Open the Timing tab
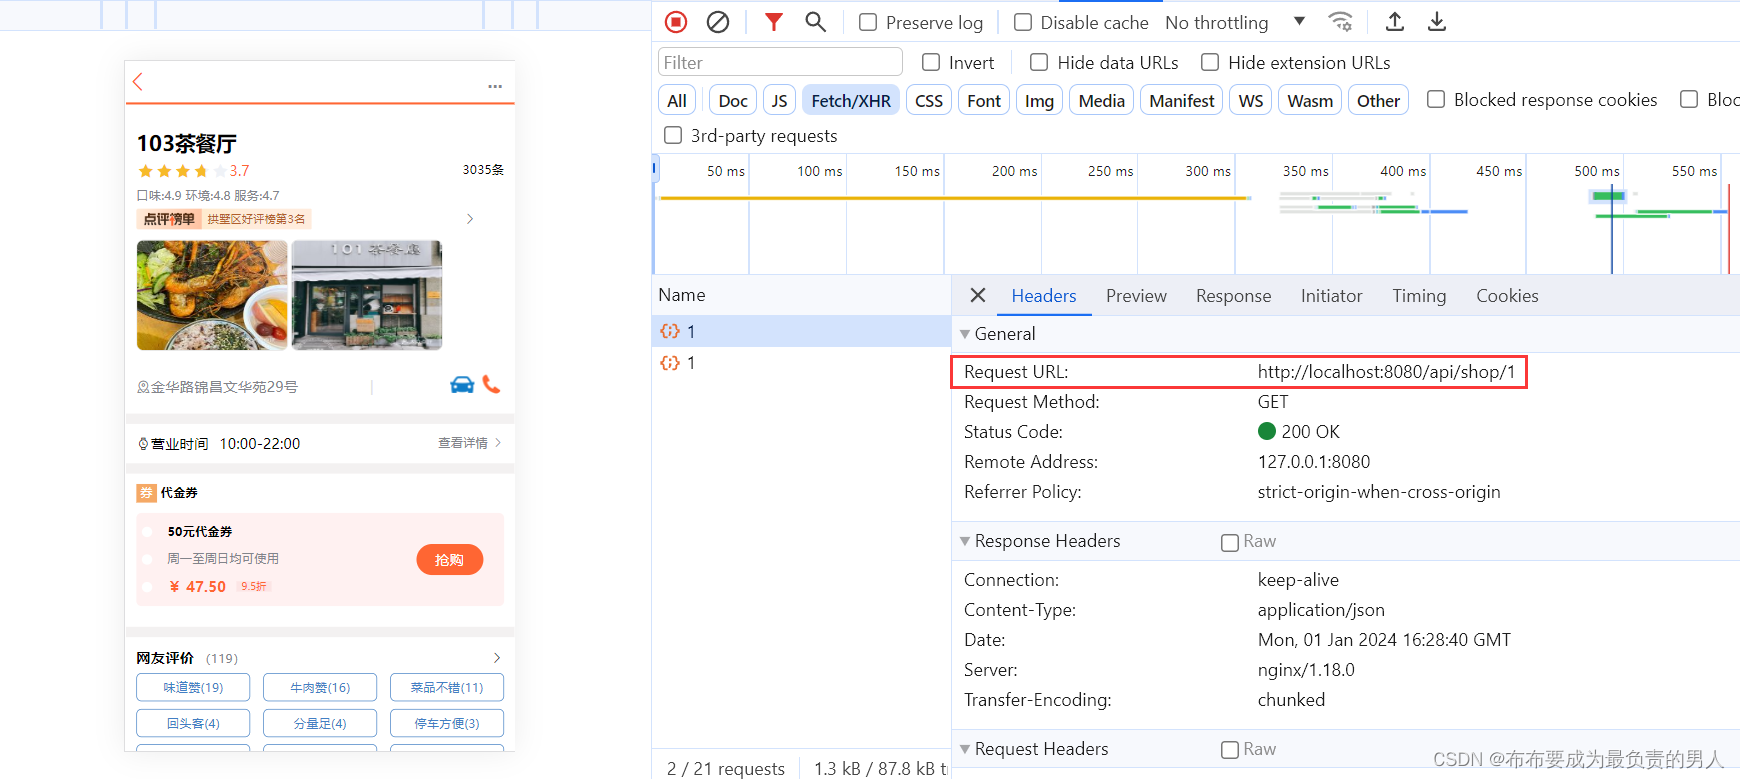 (1419, 296)
